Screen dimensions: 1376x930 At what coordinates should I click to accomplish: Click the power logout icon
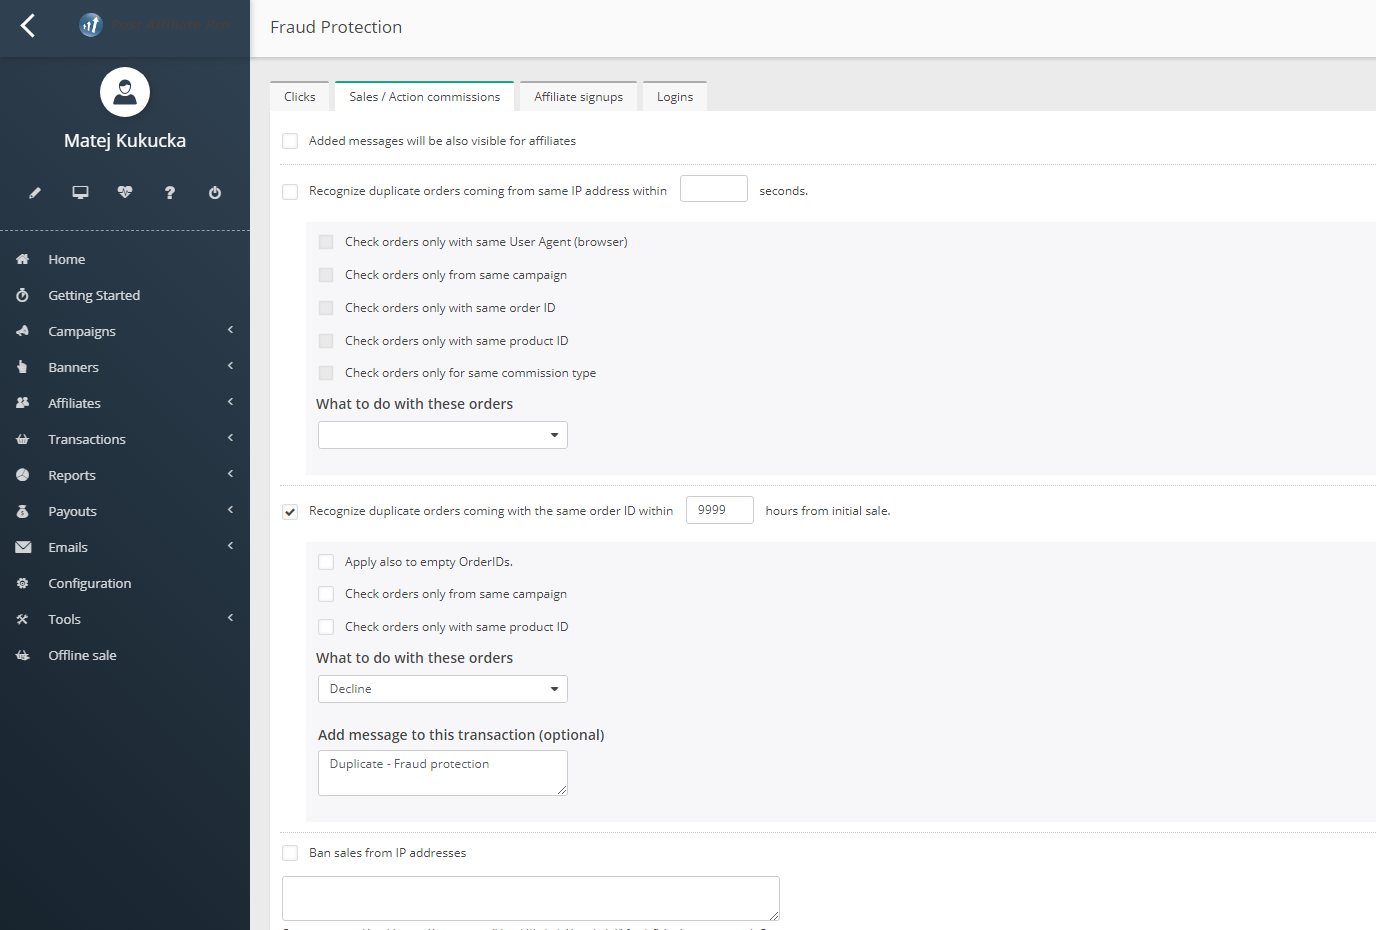(215, 192)
